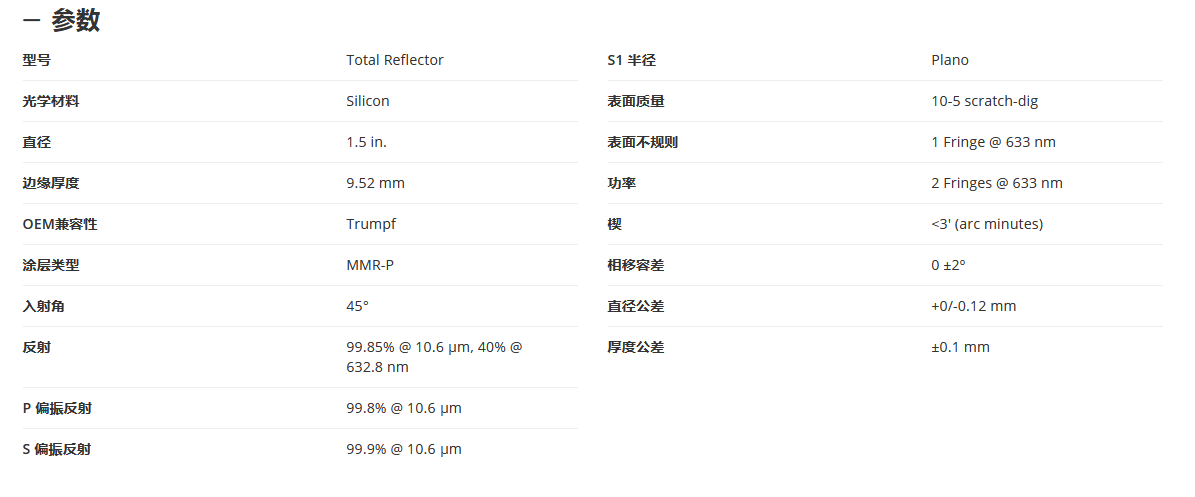This screenshot has width=1195, height=497.
Task: Select the 45° incidence angle value
Action: (357, 307)
